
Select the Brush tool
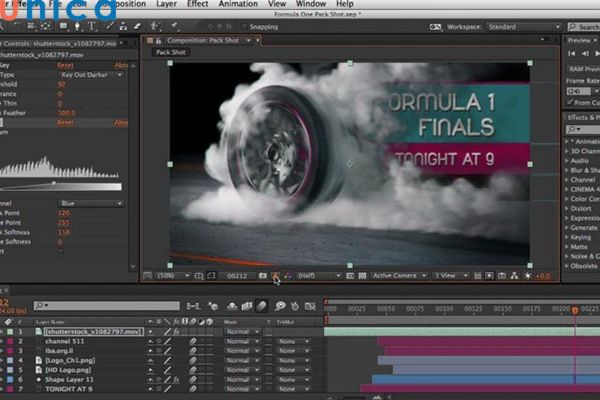click(109, 26)
